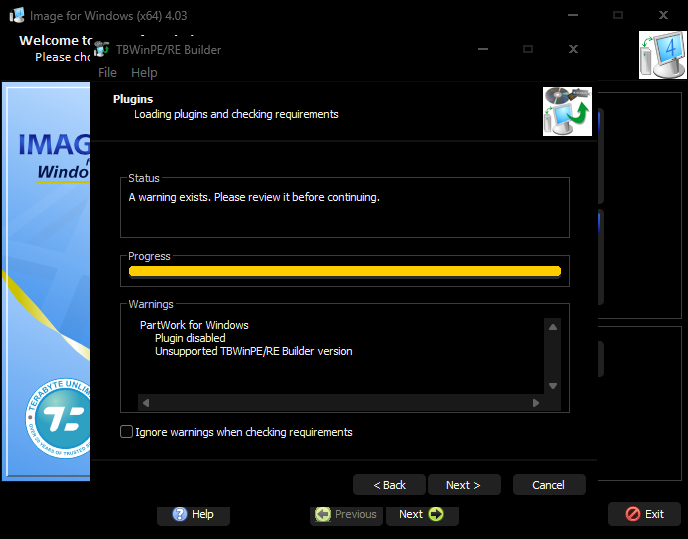Minimize the TBWinPE/RE Builder window
Image resolution: width=688 pixels, height=539 pixels.
[483, 49]
